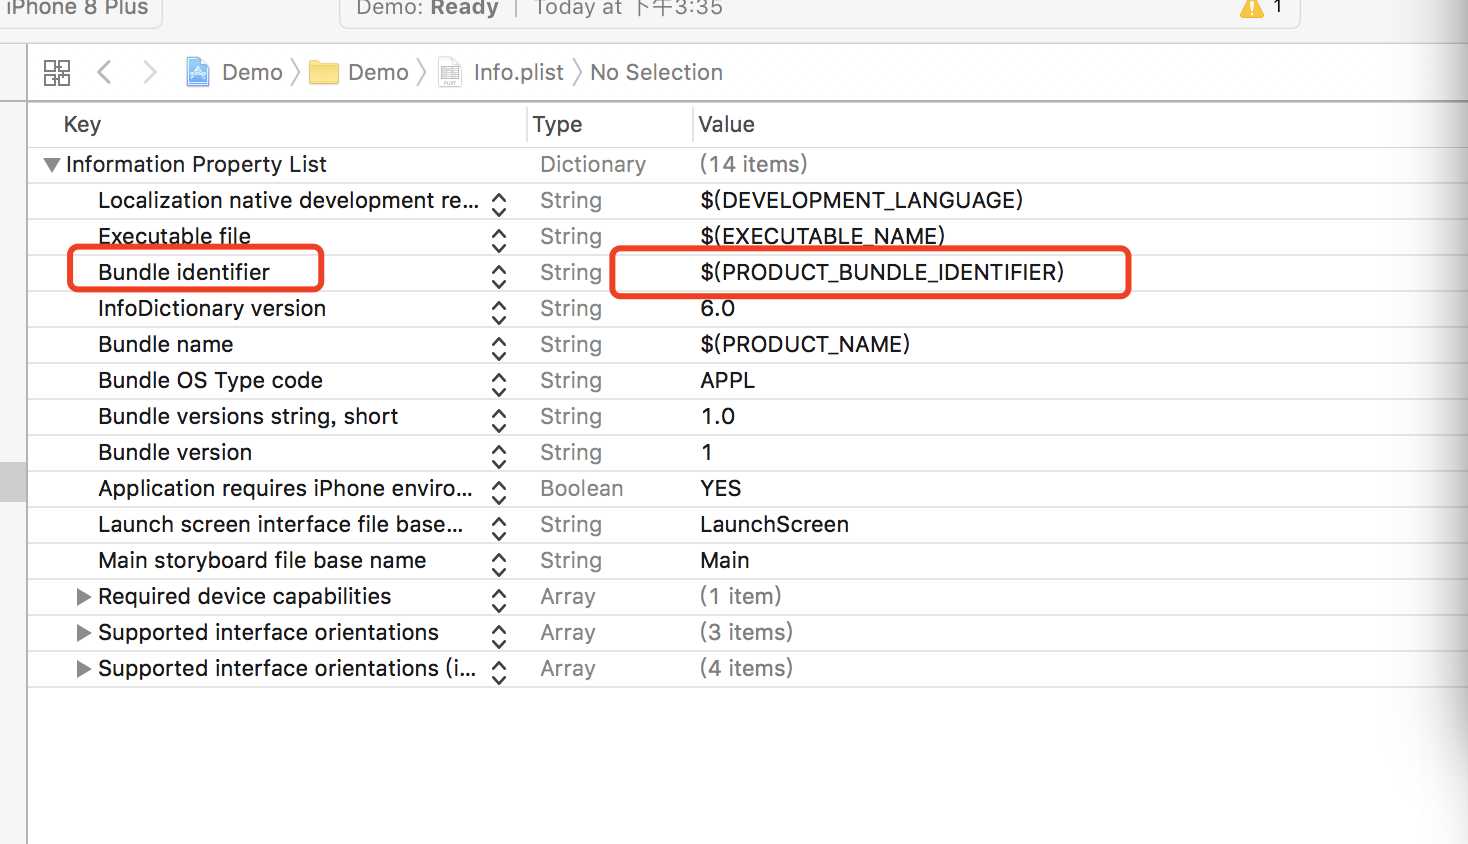Click the (14 items) value
Screen dimensions: 1468x844
pyautogui.click(x=753, y=164)
